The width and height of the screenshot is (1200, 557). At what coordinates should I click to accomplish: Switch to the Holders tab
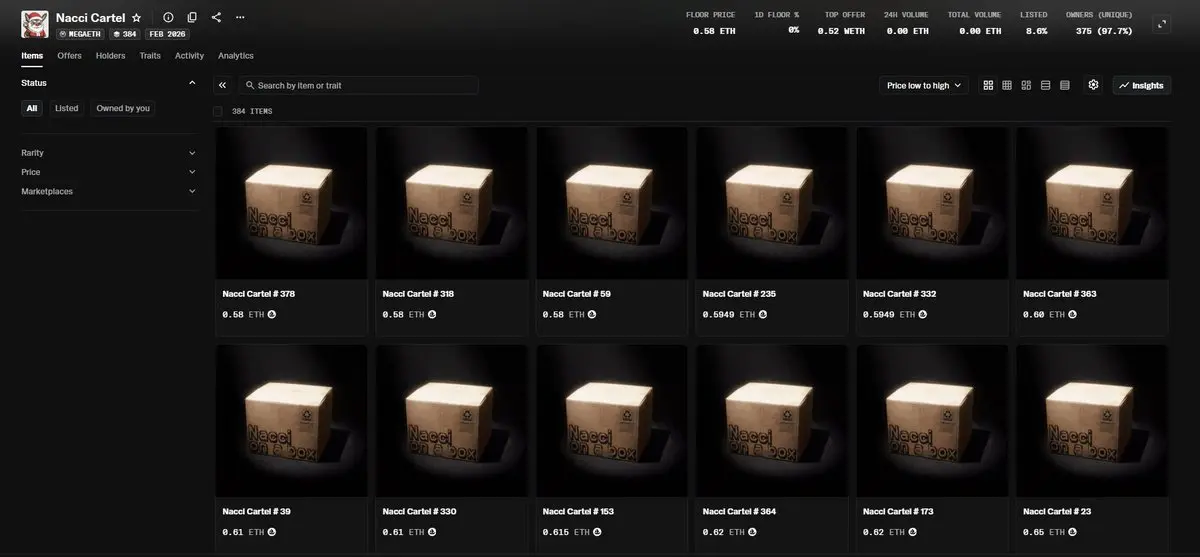click(x=111, y=56)
